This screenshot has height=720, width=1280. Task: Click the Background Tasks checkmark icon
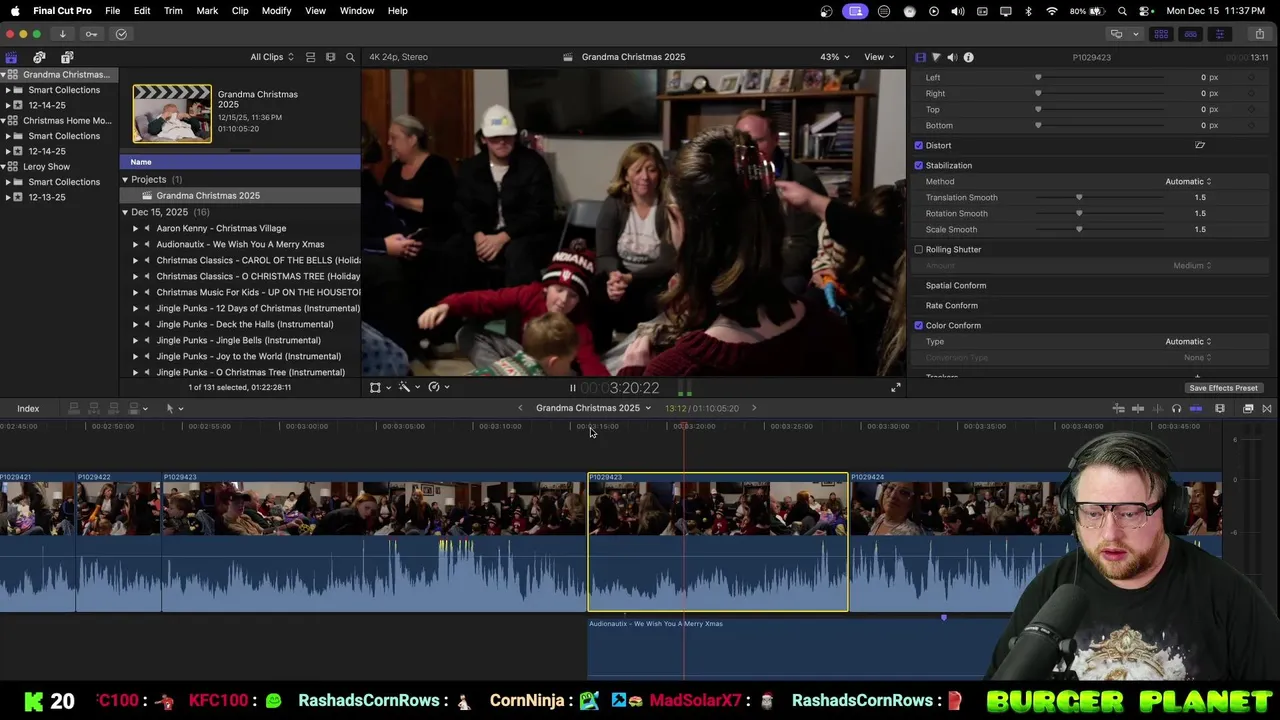click(x=121, y=34)
